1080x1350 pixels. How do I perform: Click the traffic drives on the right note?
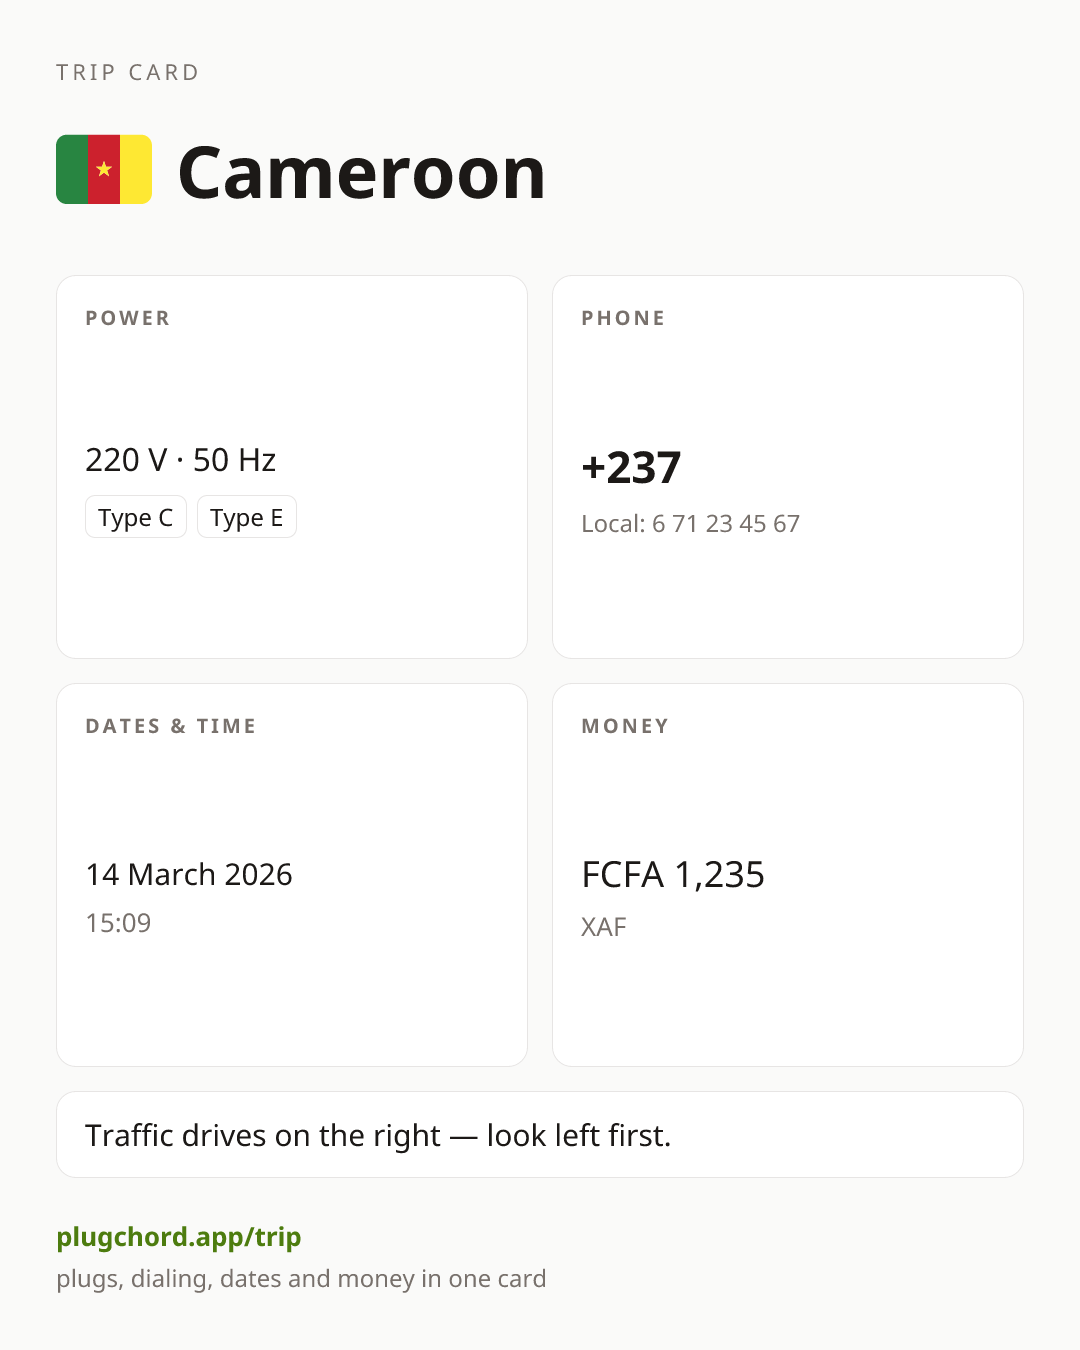378,1136
